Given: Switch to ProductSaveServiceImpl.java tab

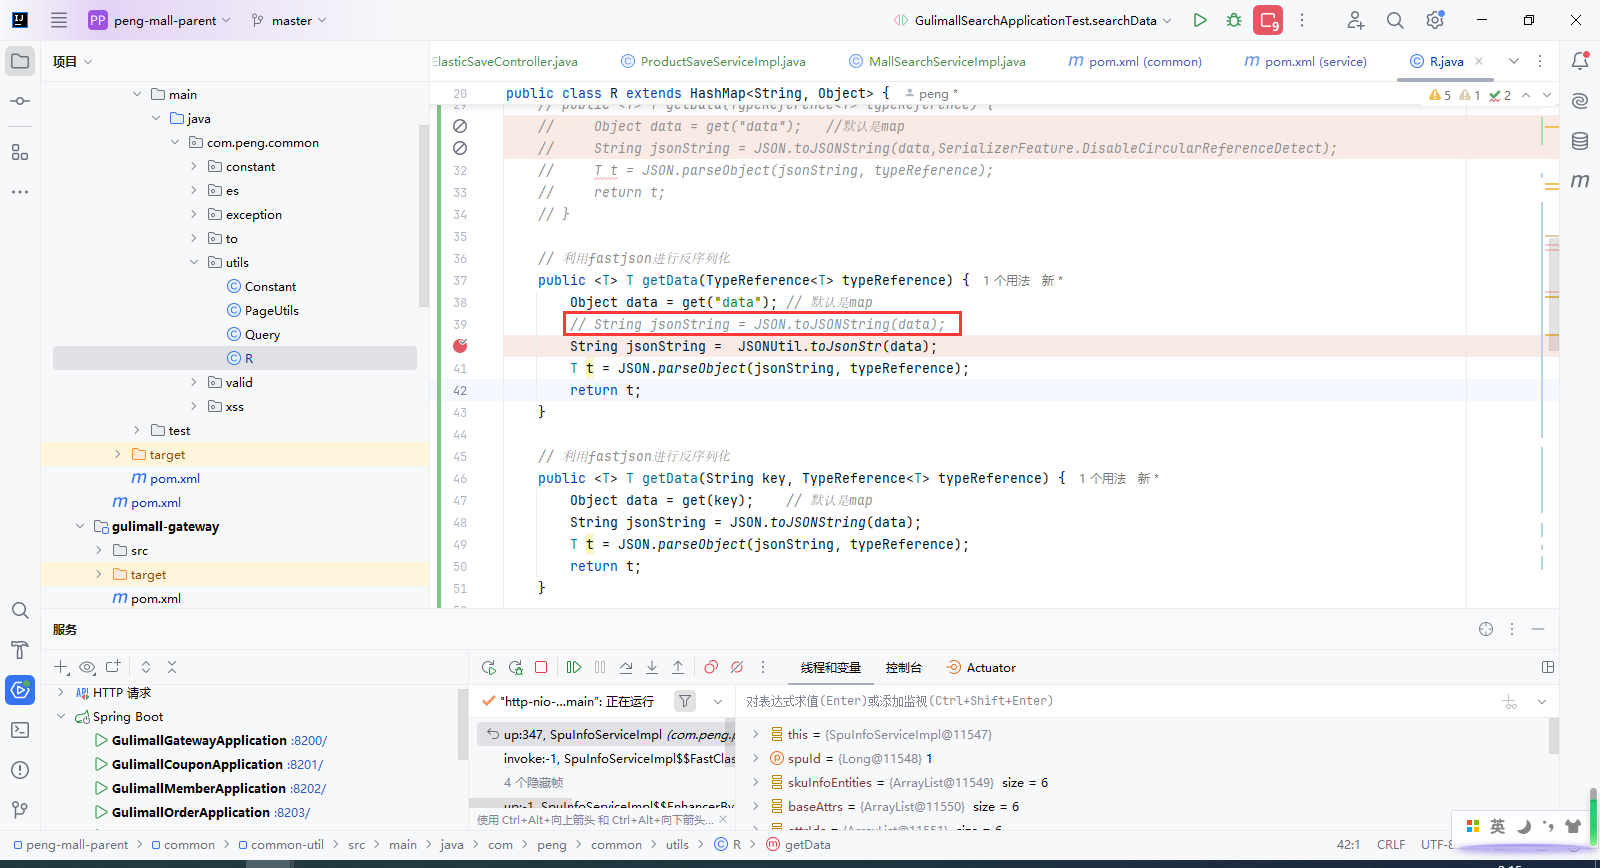Looking at the screenshot, I should (x=713, y=61).
